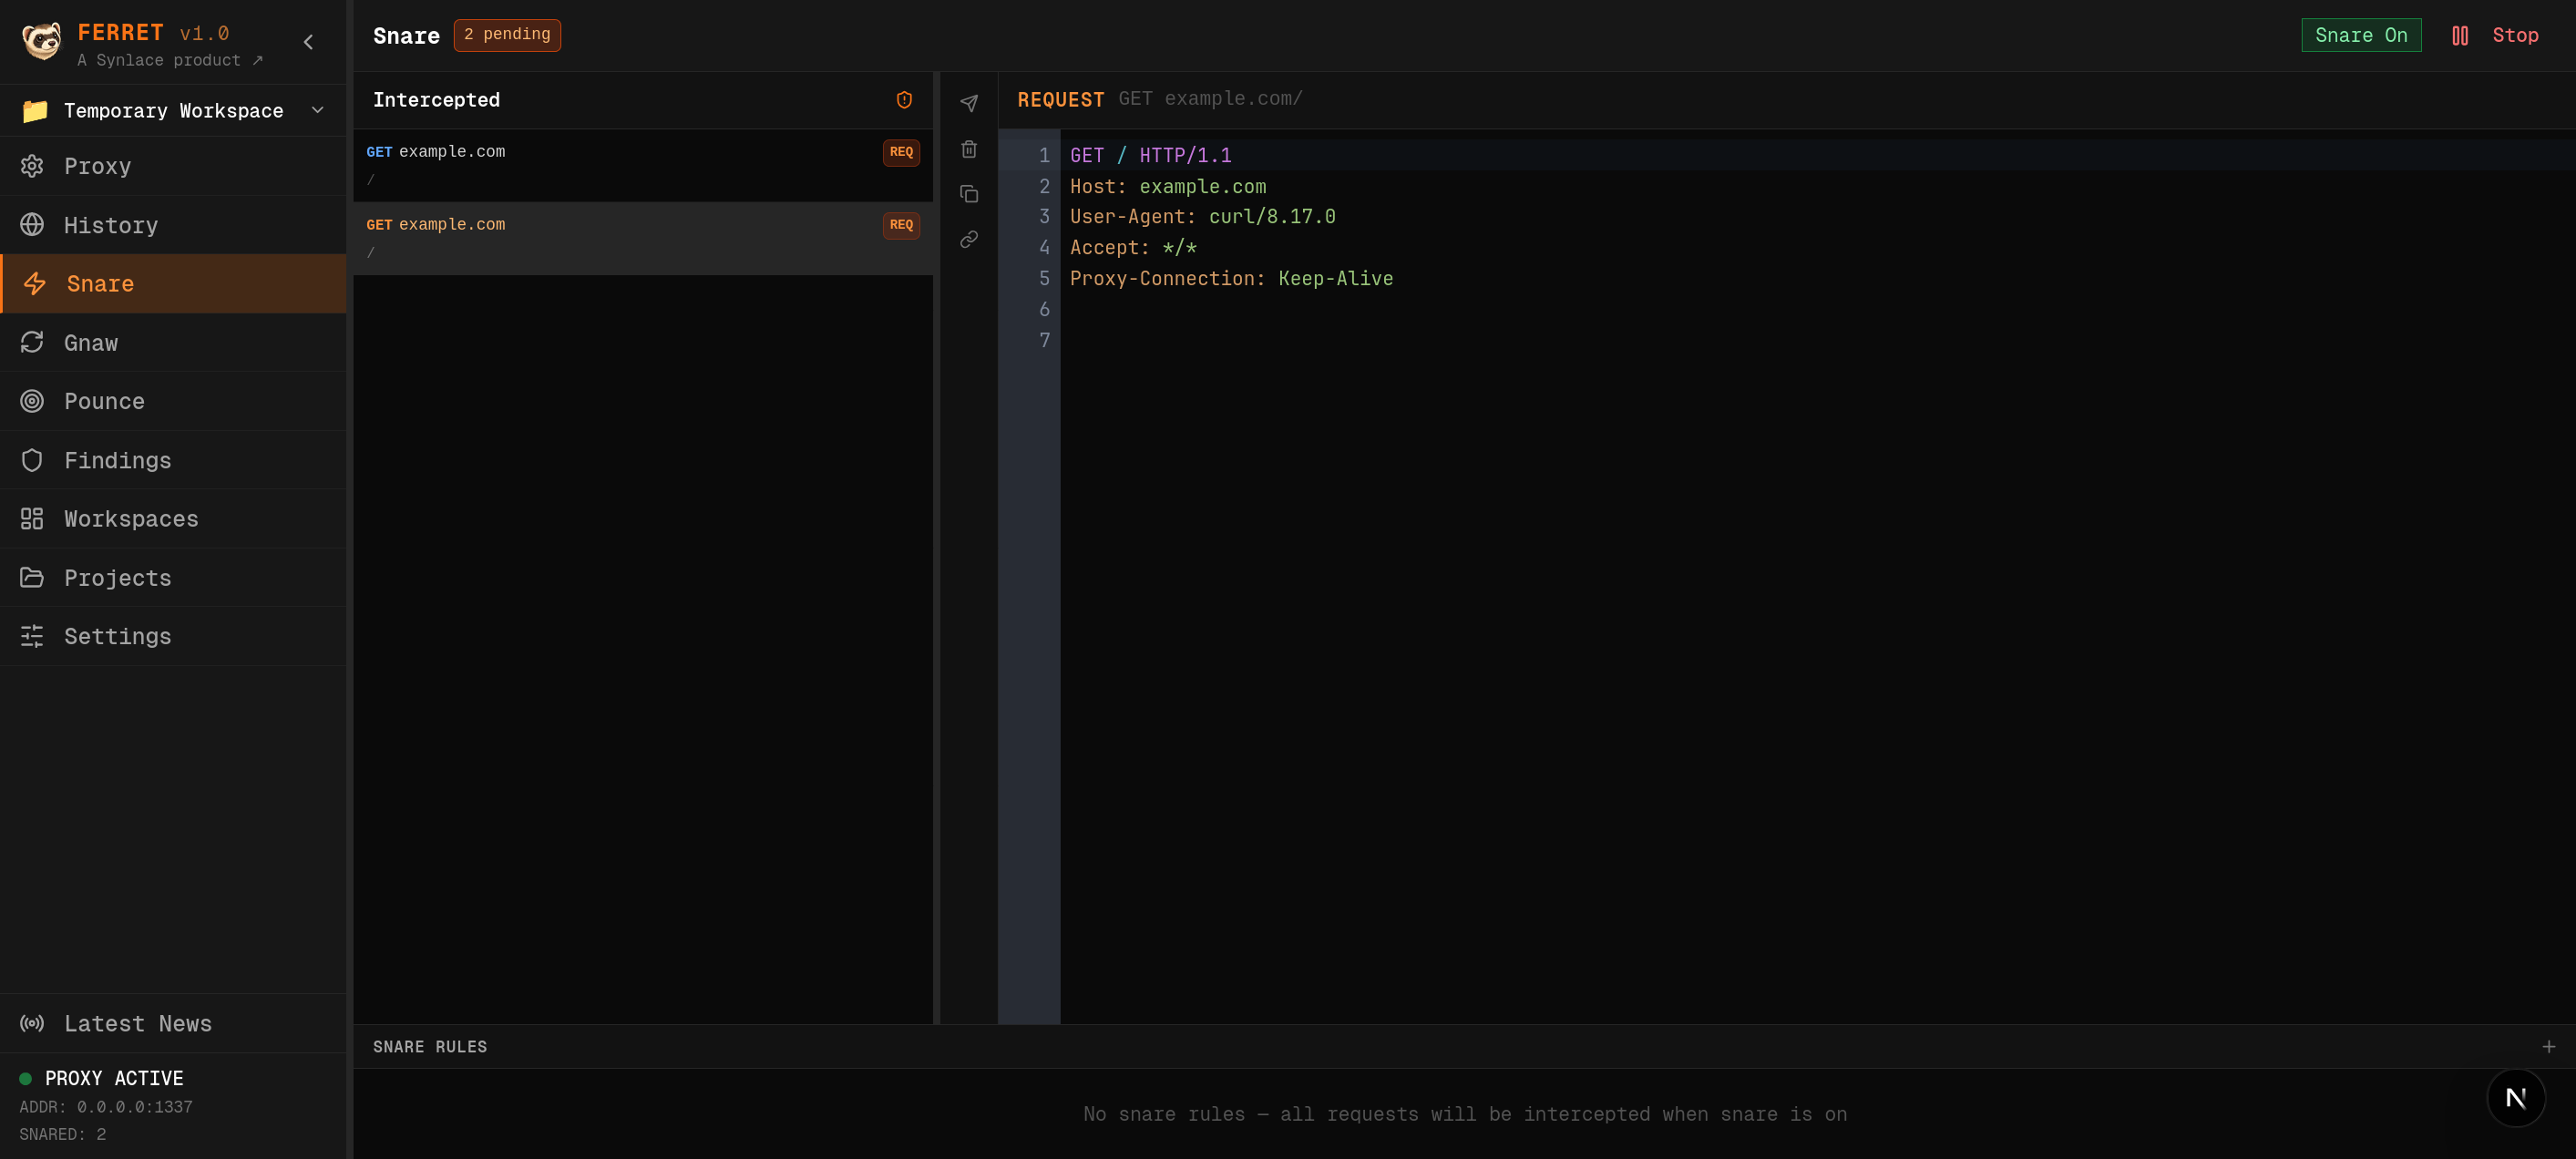Toggle the Snare On switch

pos(2361,35)
